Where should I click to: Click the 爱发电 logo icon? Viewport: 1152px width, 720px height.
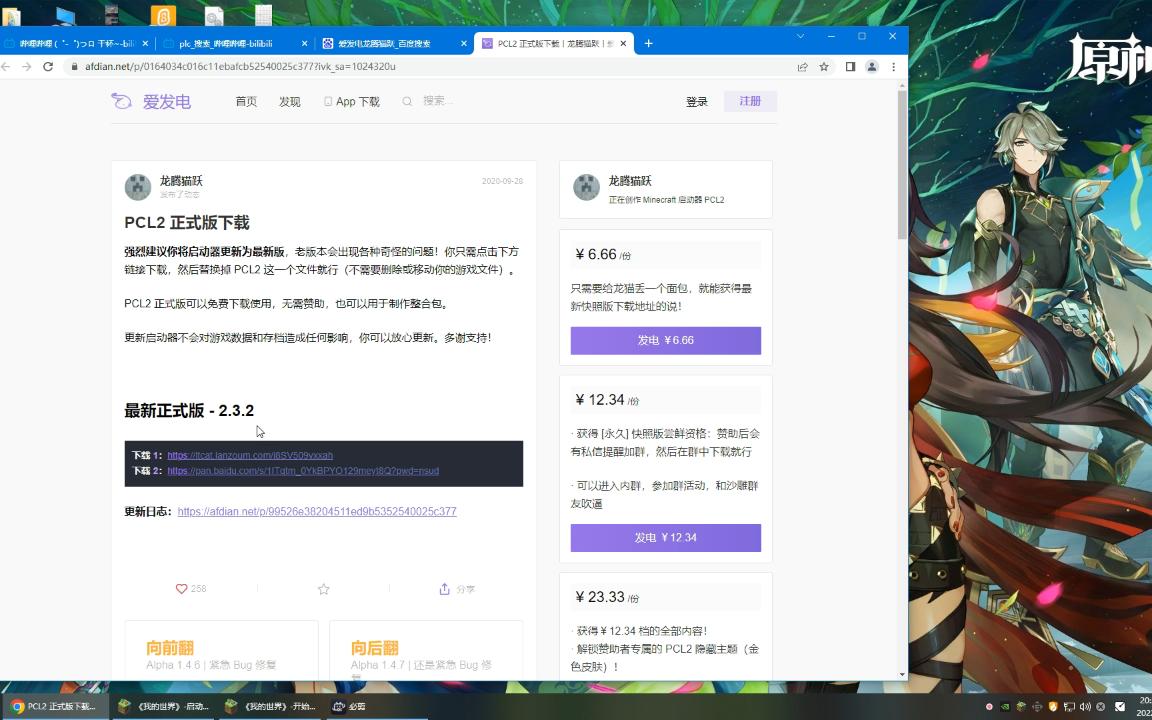tap(121, 101)
